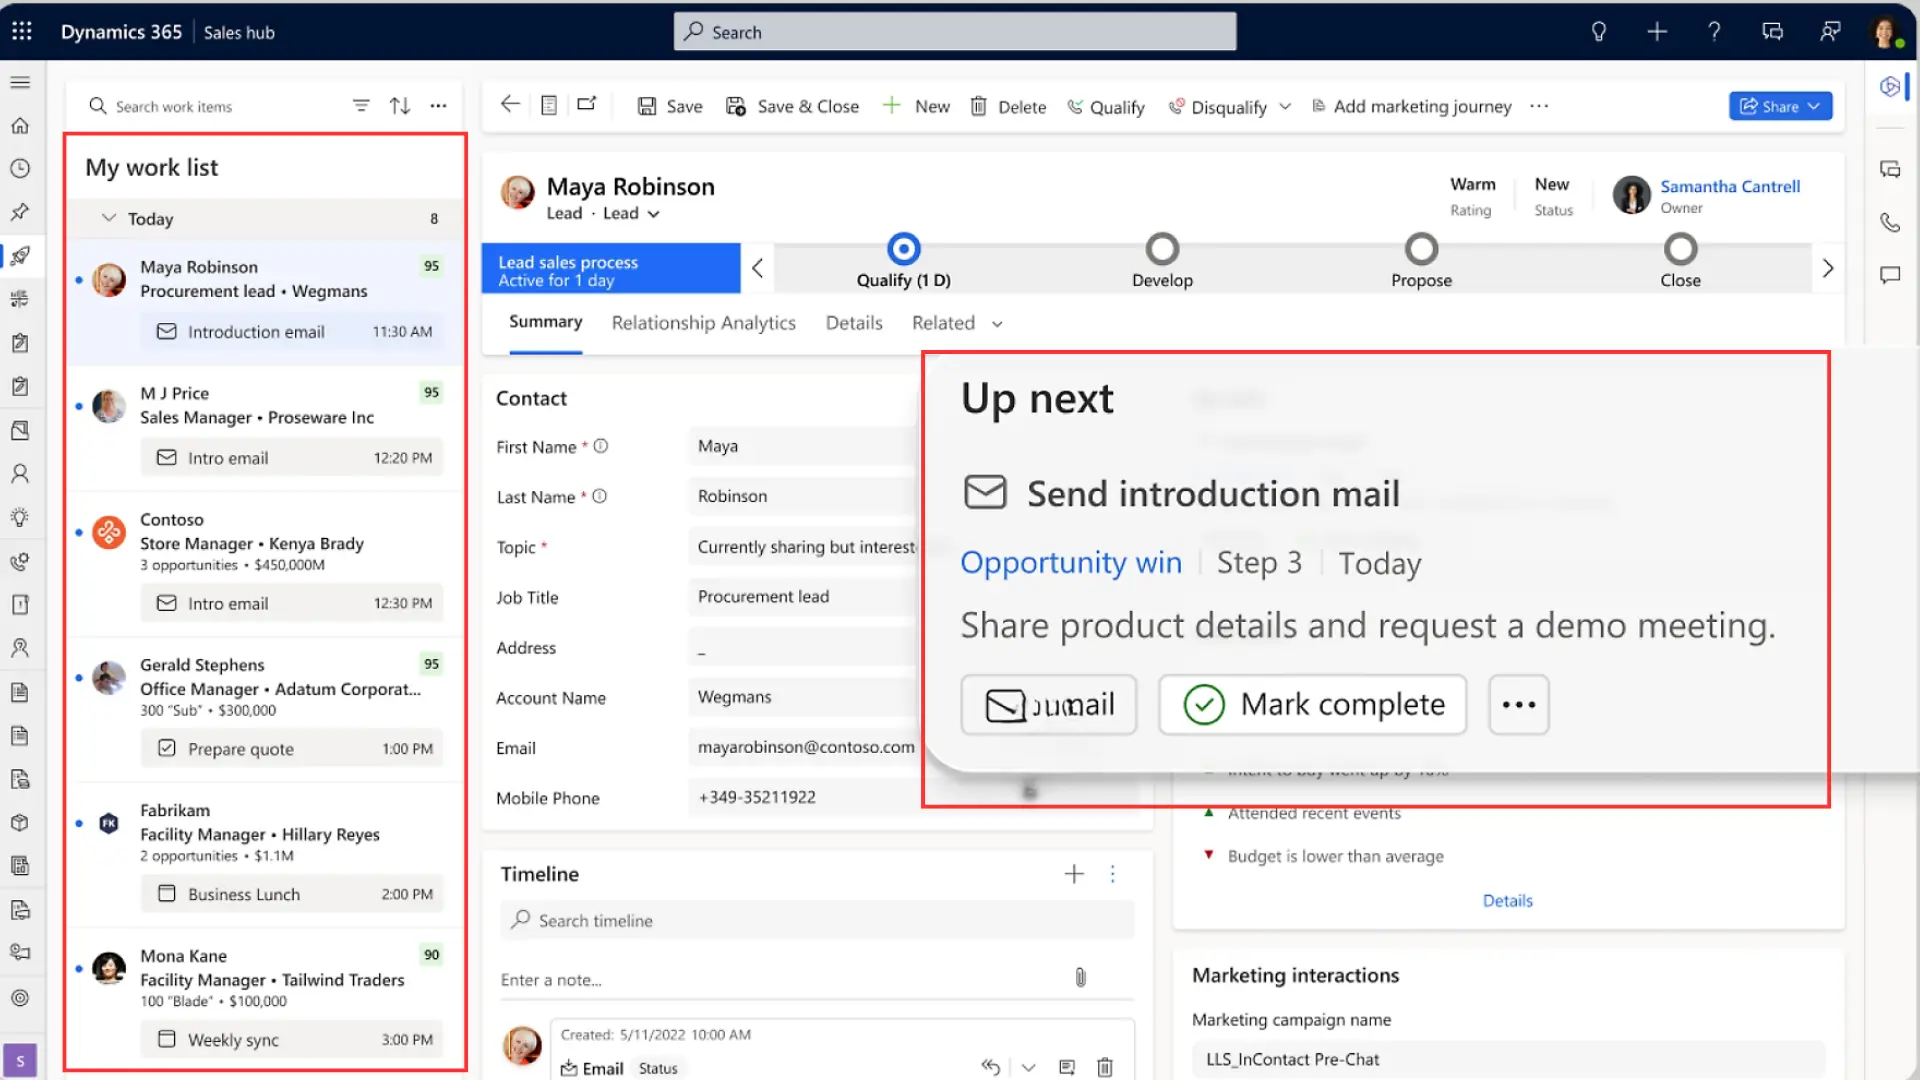This screenshot has width=1920, height=1080.
Task: Click the Qualify command
Action: click(x=1105, y=106)
